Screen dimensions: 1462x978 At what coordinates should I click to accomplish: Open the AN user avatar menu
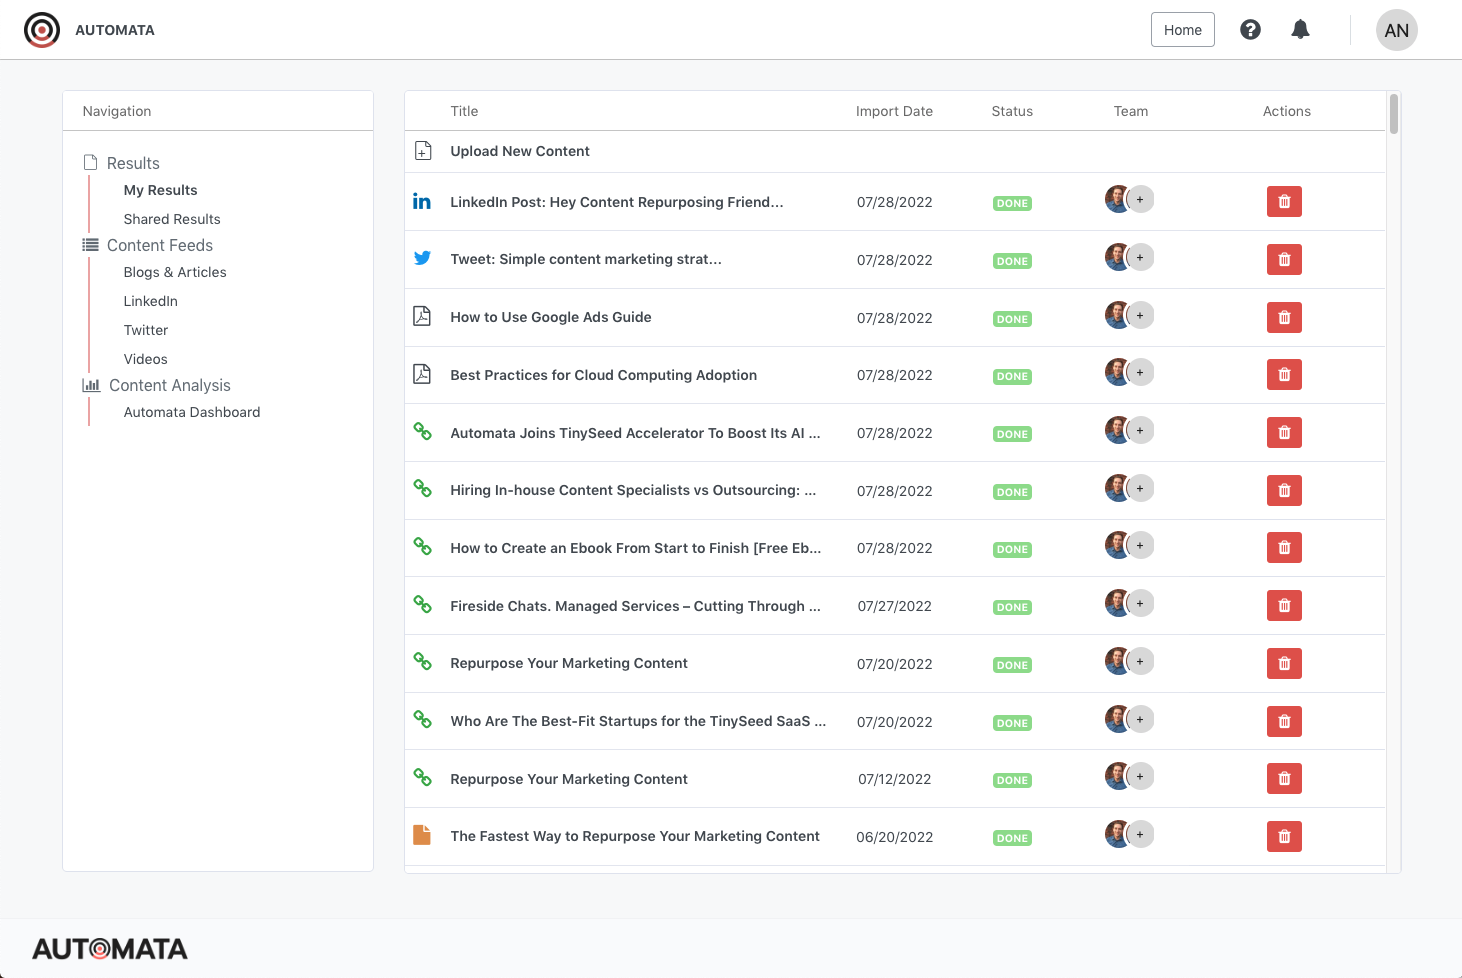point(1397,30)
